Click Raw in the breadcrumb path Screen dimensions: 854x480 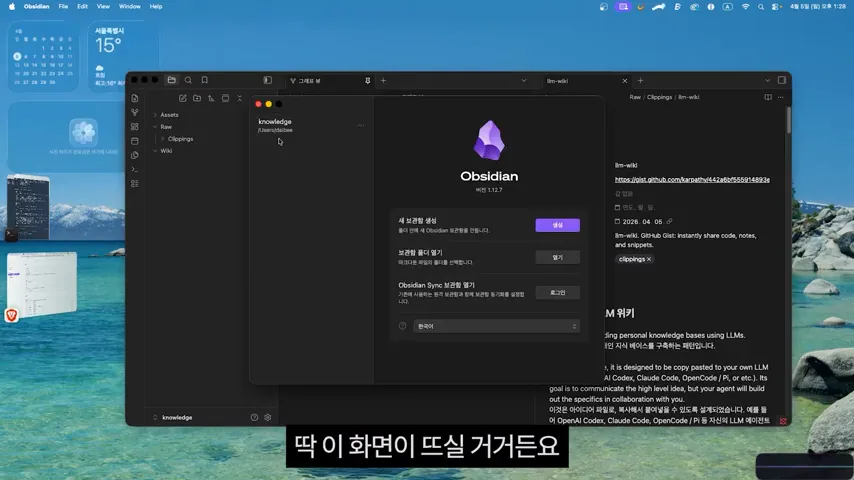(x=635, y=98)
